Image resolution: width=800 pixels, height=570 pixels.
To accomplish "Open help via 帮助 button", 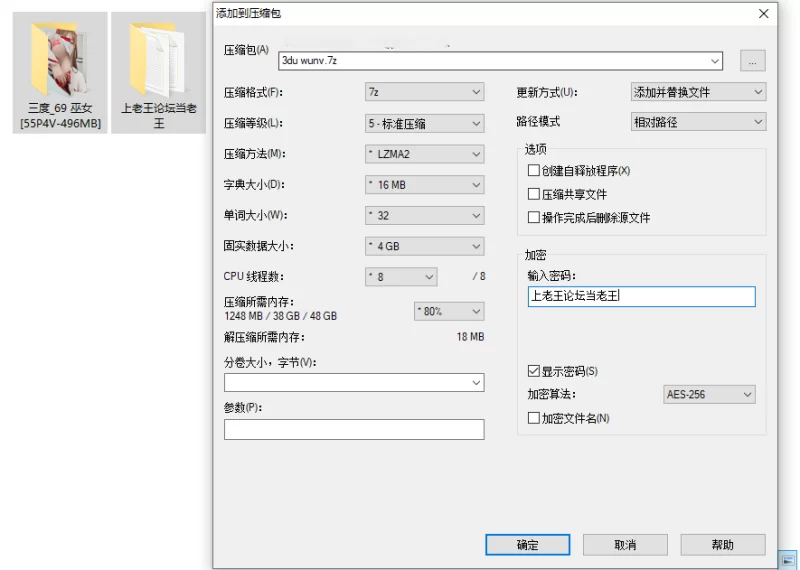I will [x=722, y=545].
